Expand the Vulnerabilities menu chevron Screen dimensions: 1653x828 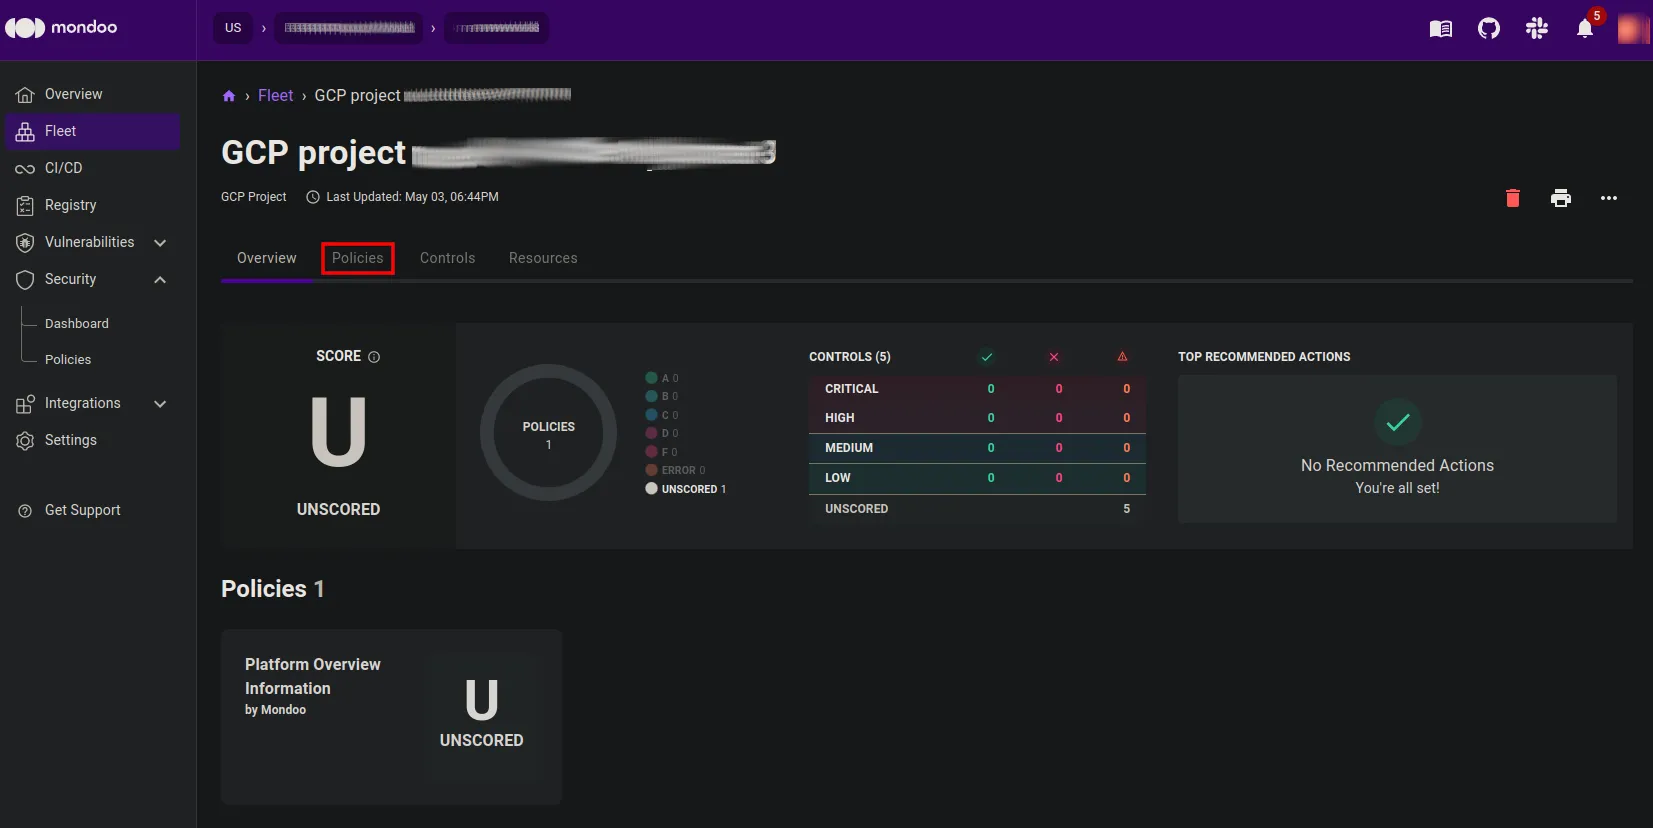(160, 243)
